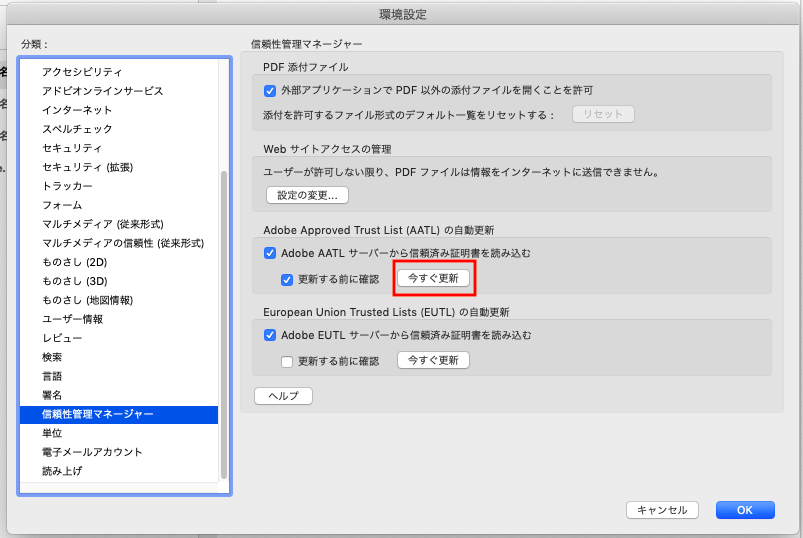Open the インターネット category

click(77, 110)
